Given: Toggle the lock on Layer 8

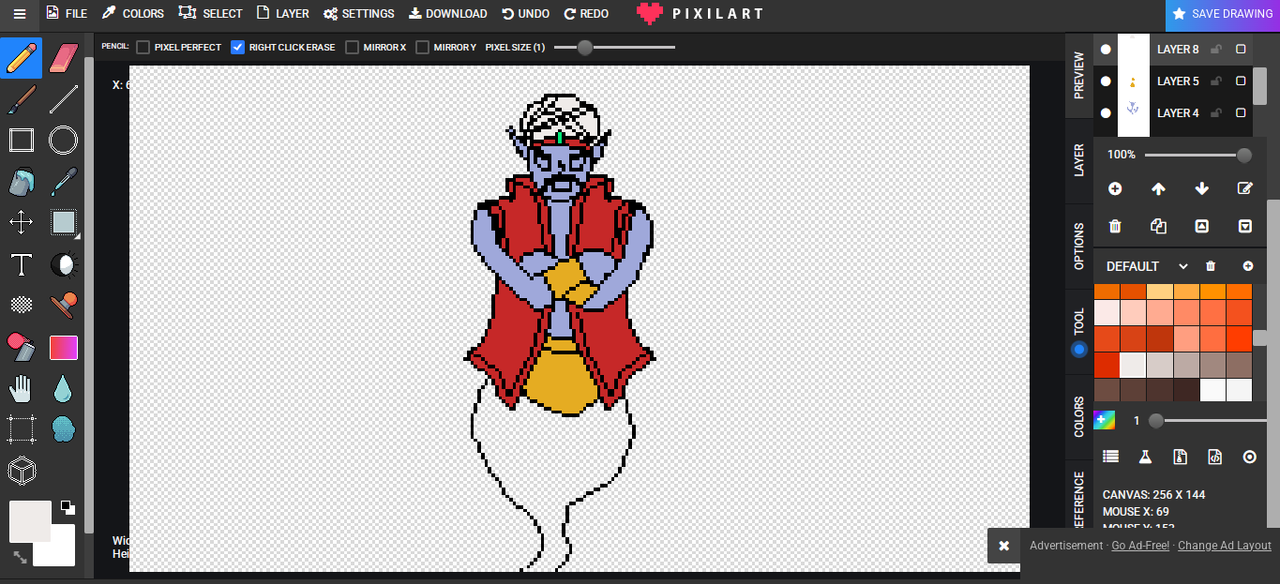Looking at the screenshot, I should click(1216, 49).
